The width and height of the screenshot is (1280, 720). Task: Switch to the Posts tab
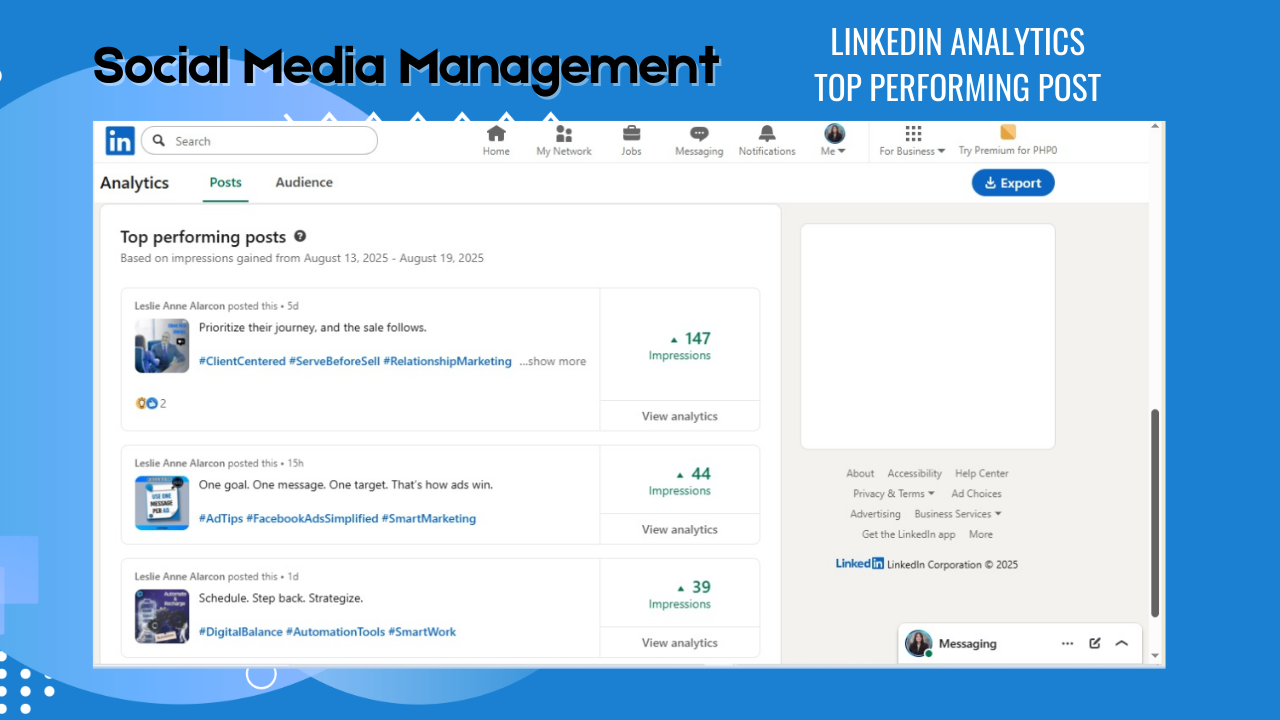tap(225, 183)
